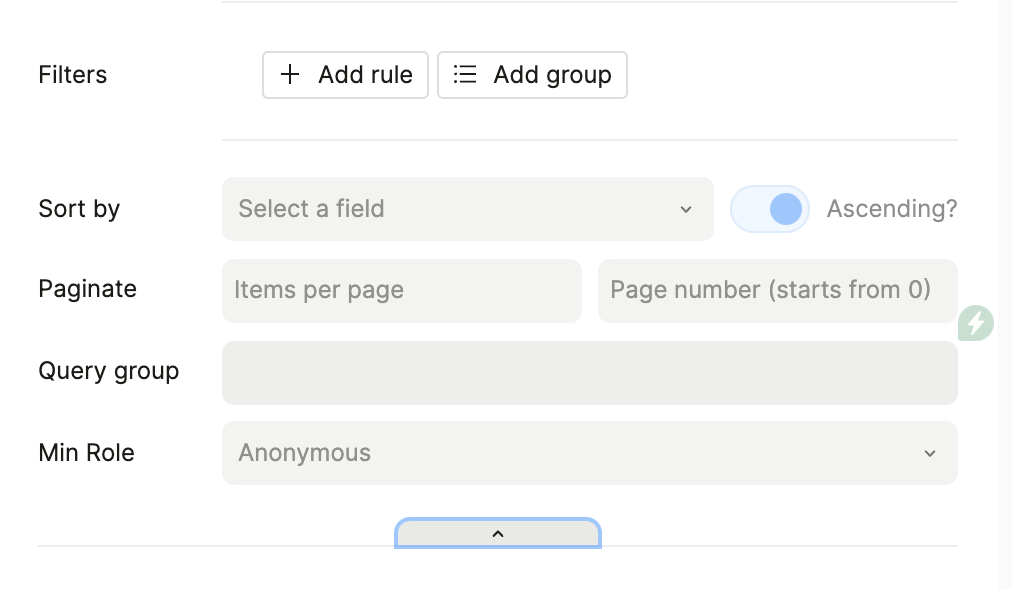Click the chevron arrow in Sort by dropdown
Screen dimensions: 1012x590
point(686,209)
